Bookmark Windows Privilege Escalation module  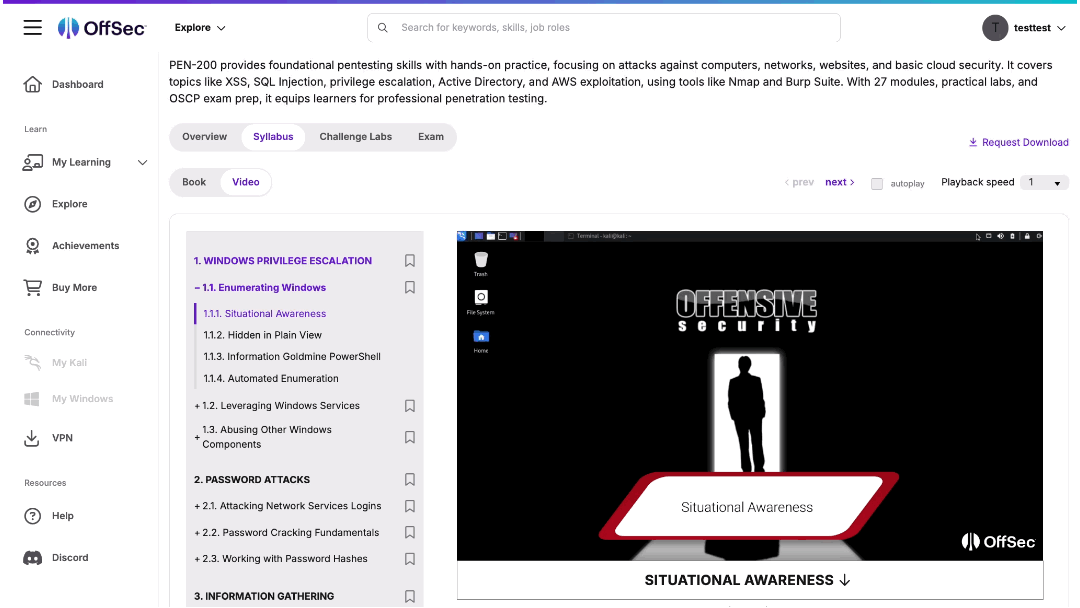click(x=410, y=260)
